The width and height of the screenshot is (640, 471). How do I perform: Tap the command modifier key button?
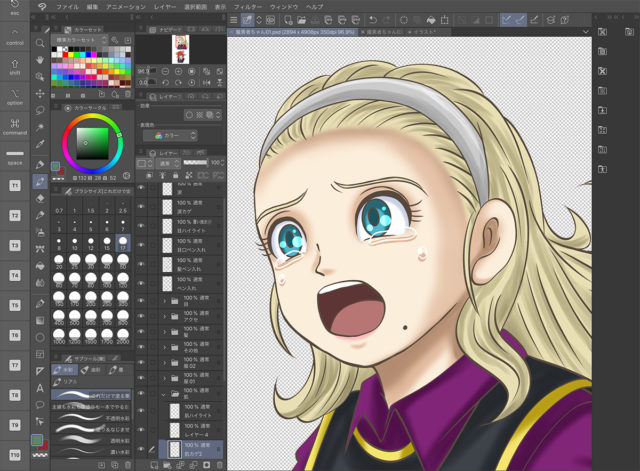pos(15,127)
